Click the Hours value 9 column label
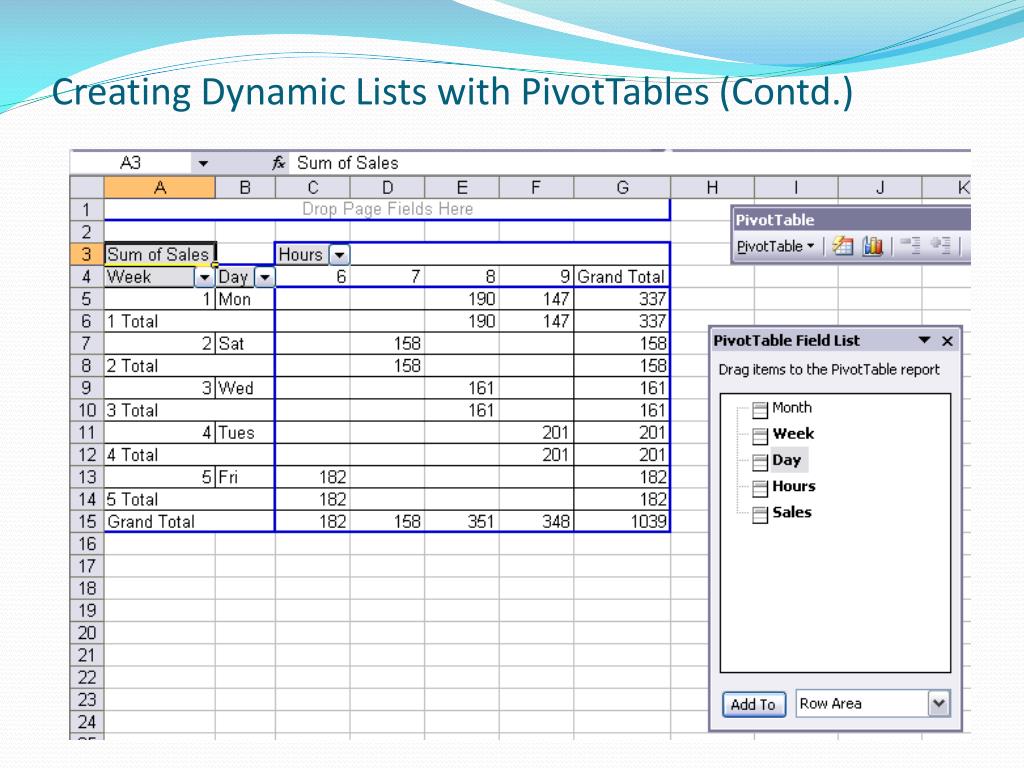Viewport: 1024px width, 768px height. click(536, 277)
